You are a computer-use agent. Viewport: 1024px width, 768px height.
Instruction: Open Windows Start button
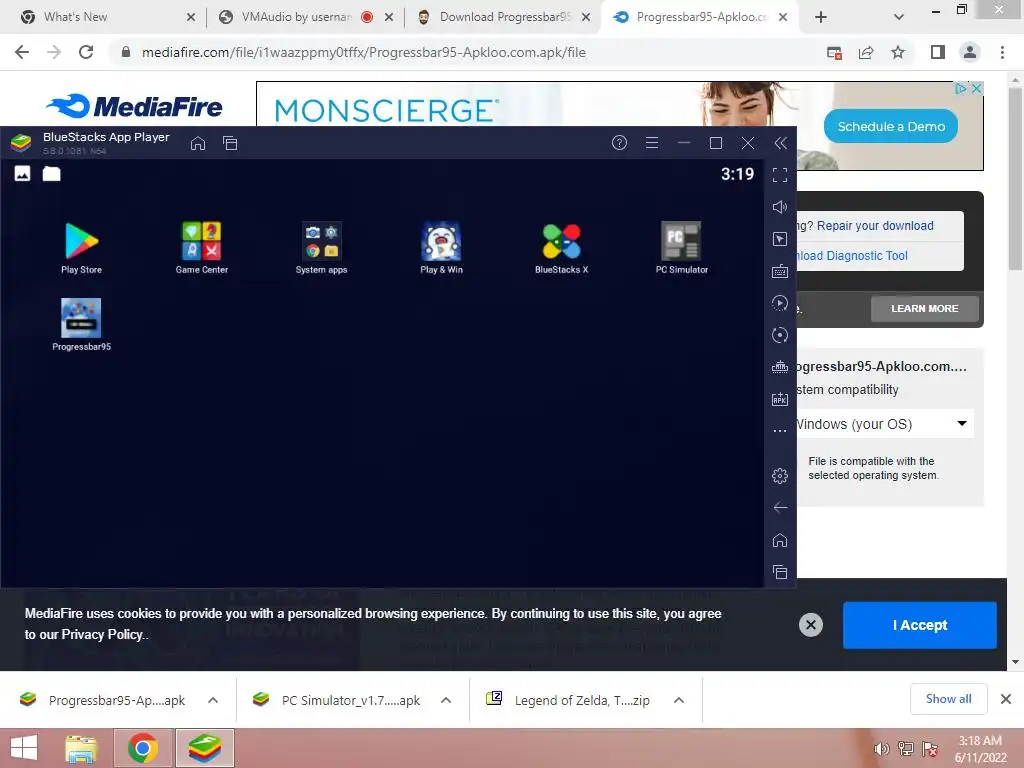point(24,748)
